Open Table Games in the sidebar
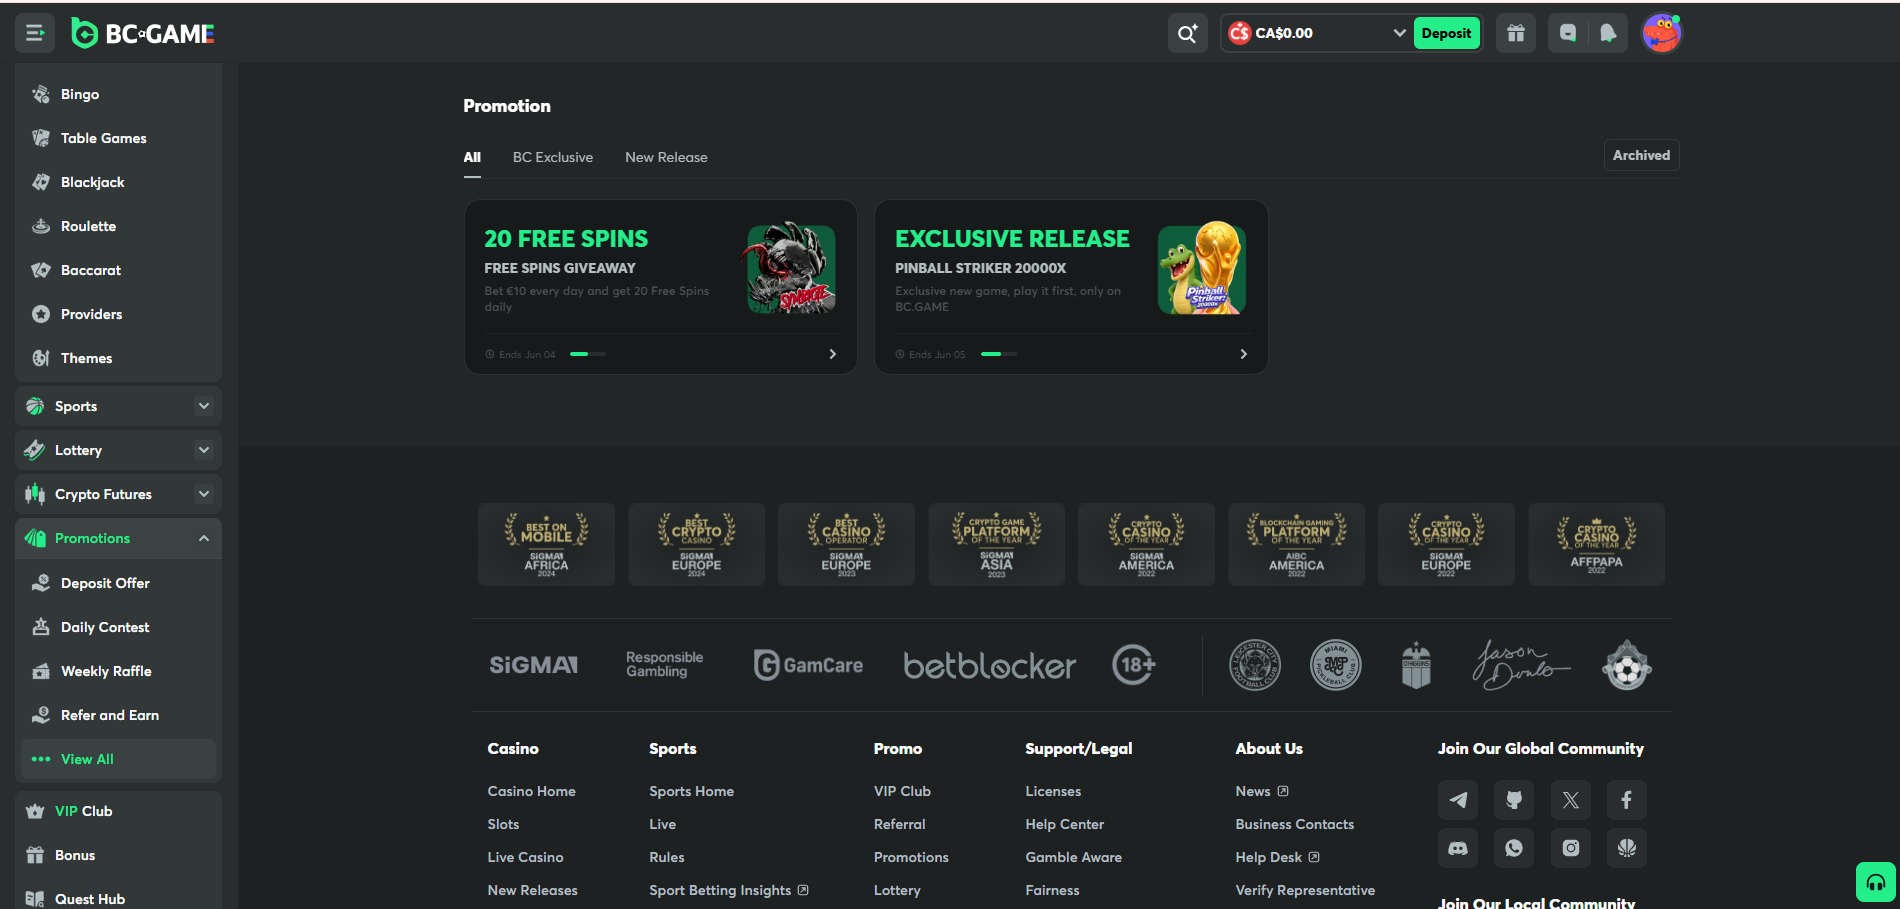 (118, 138)
